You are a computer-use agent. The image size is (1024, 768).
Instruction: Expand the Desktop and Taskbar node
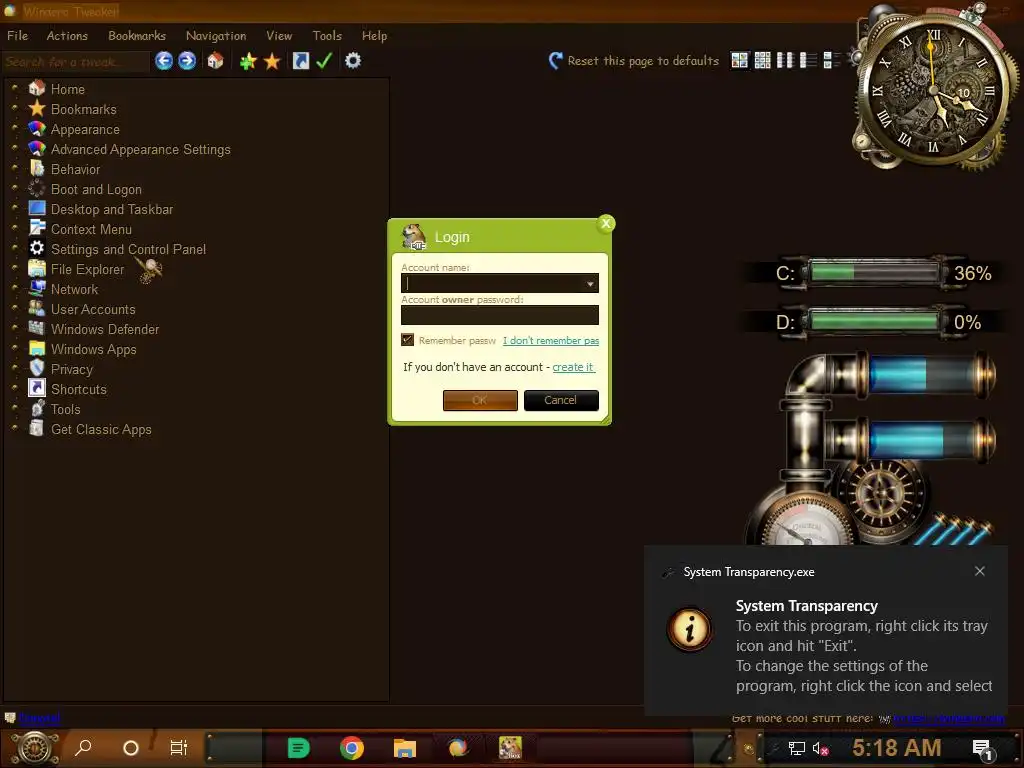click(x=15, y=208)
